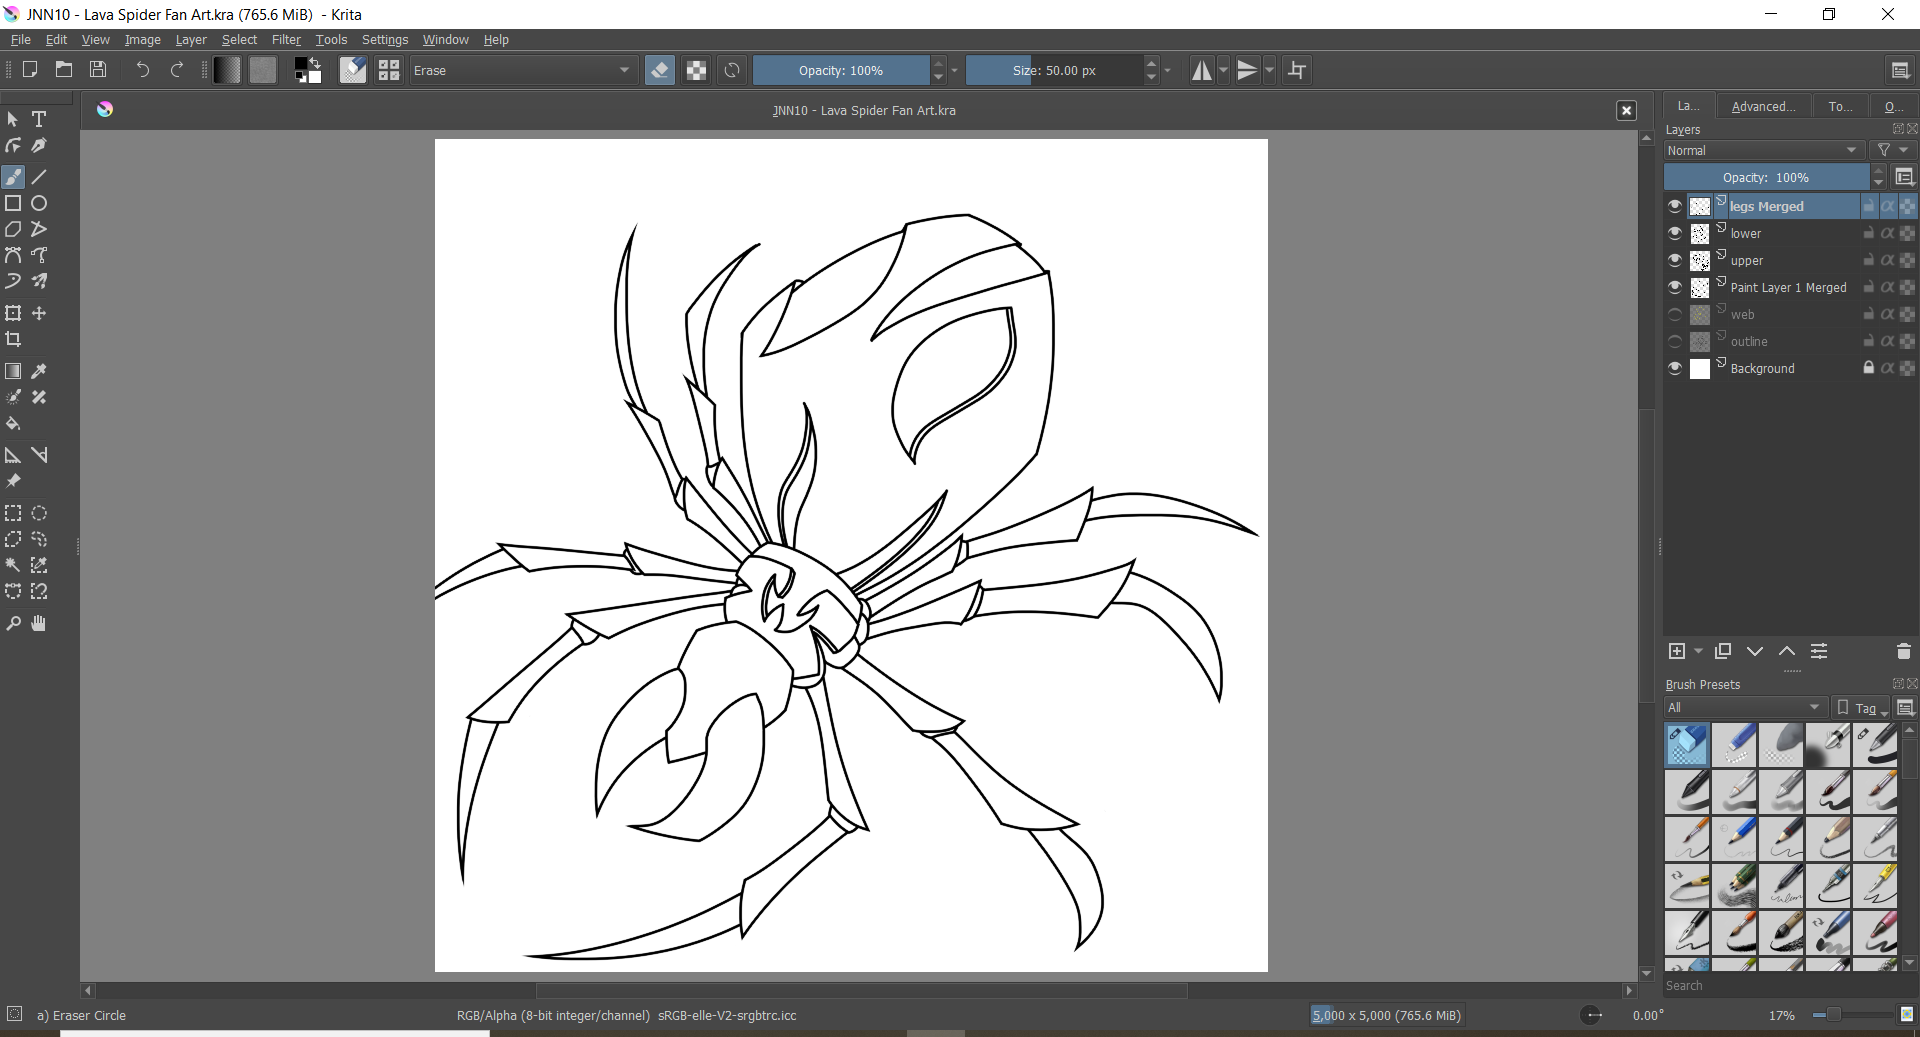Select the Fill bucket tool
The height and width of the screenshot is (1037, 1920).
pos(13,423)
